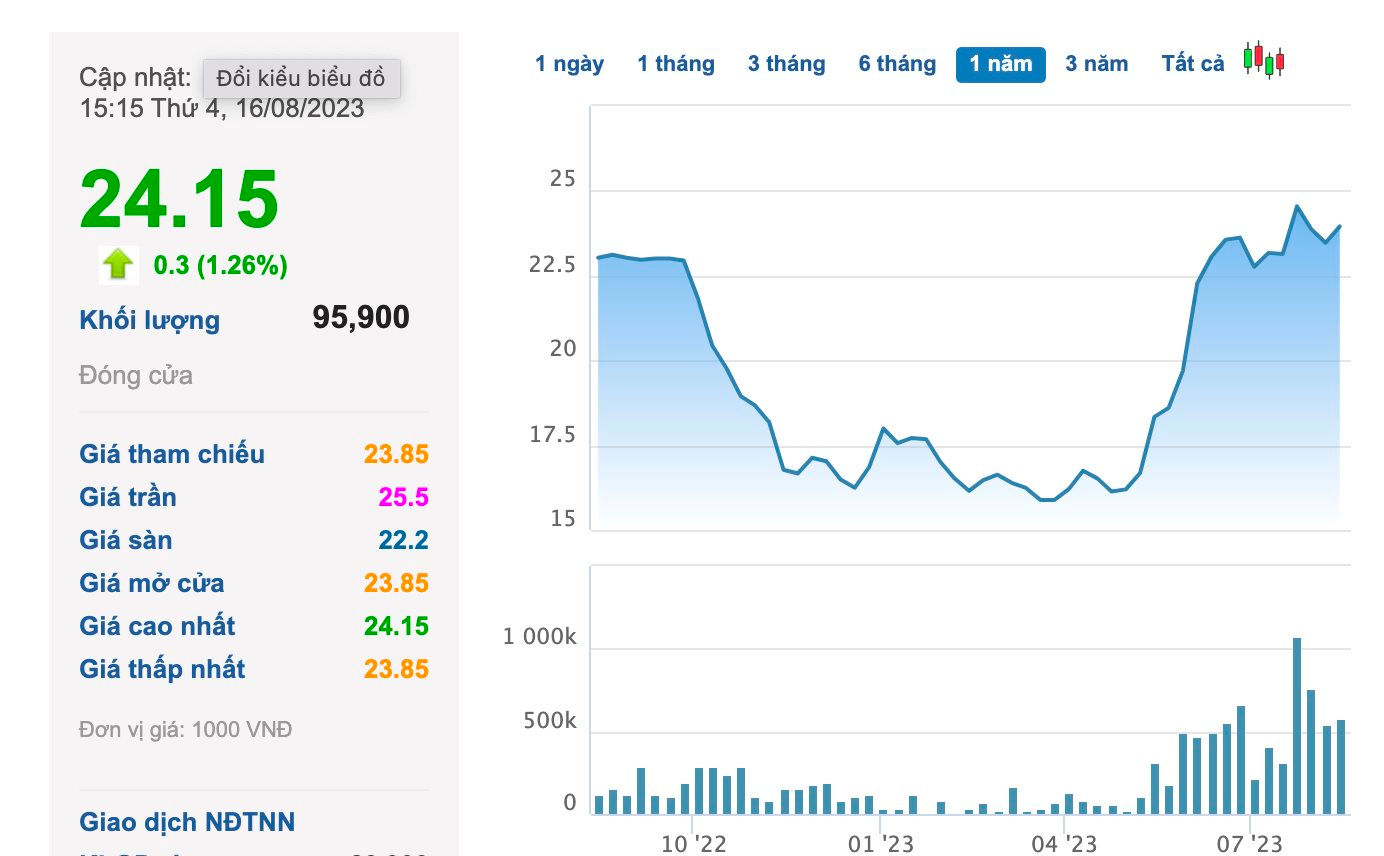Click the current price 24.15
Screen dimensions: 1384x856
click(179, 200)
